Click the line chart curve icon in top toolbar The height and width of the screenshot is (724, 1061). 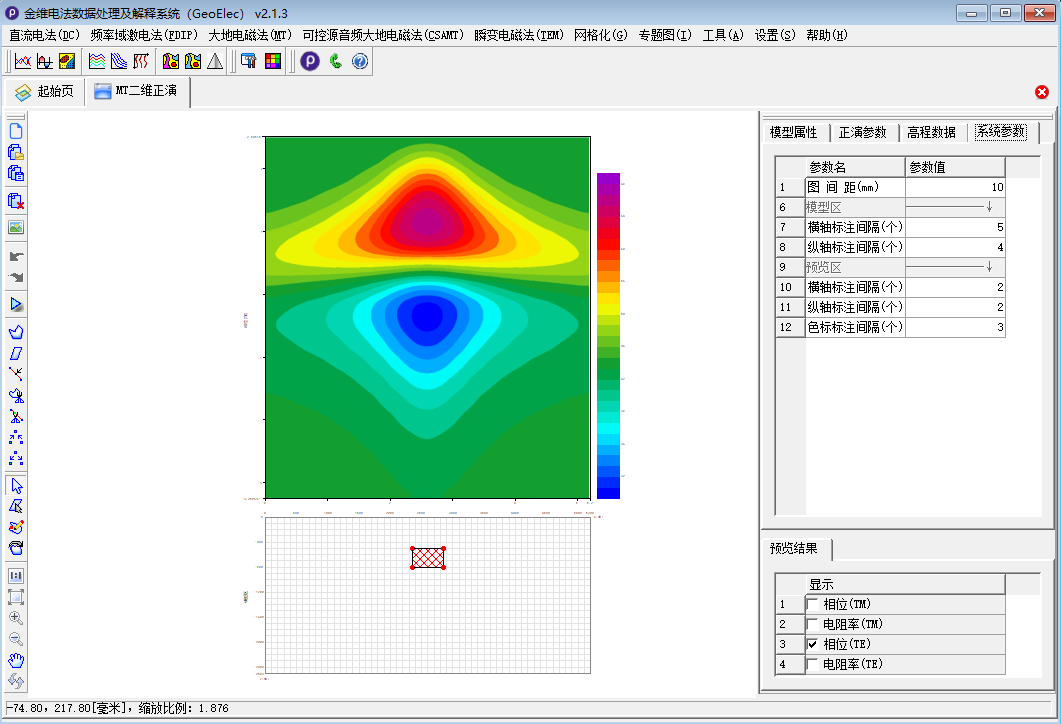pyautogui.click(x=23, y=62)
